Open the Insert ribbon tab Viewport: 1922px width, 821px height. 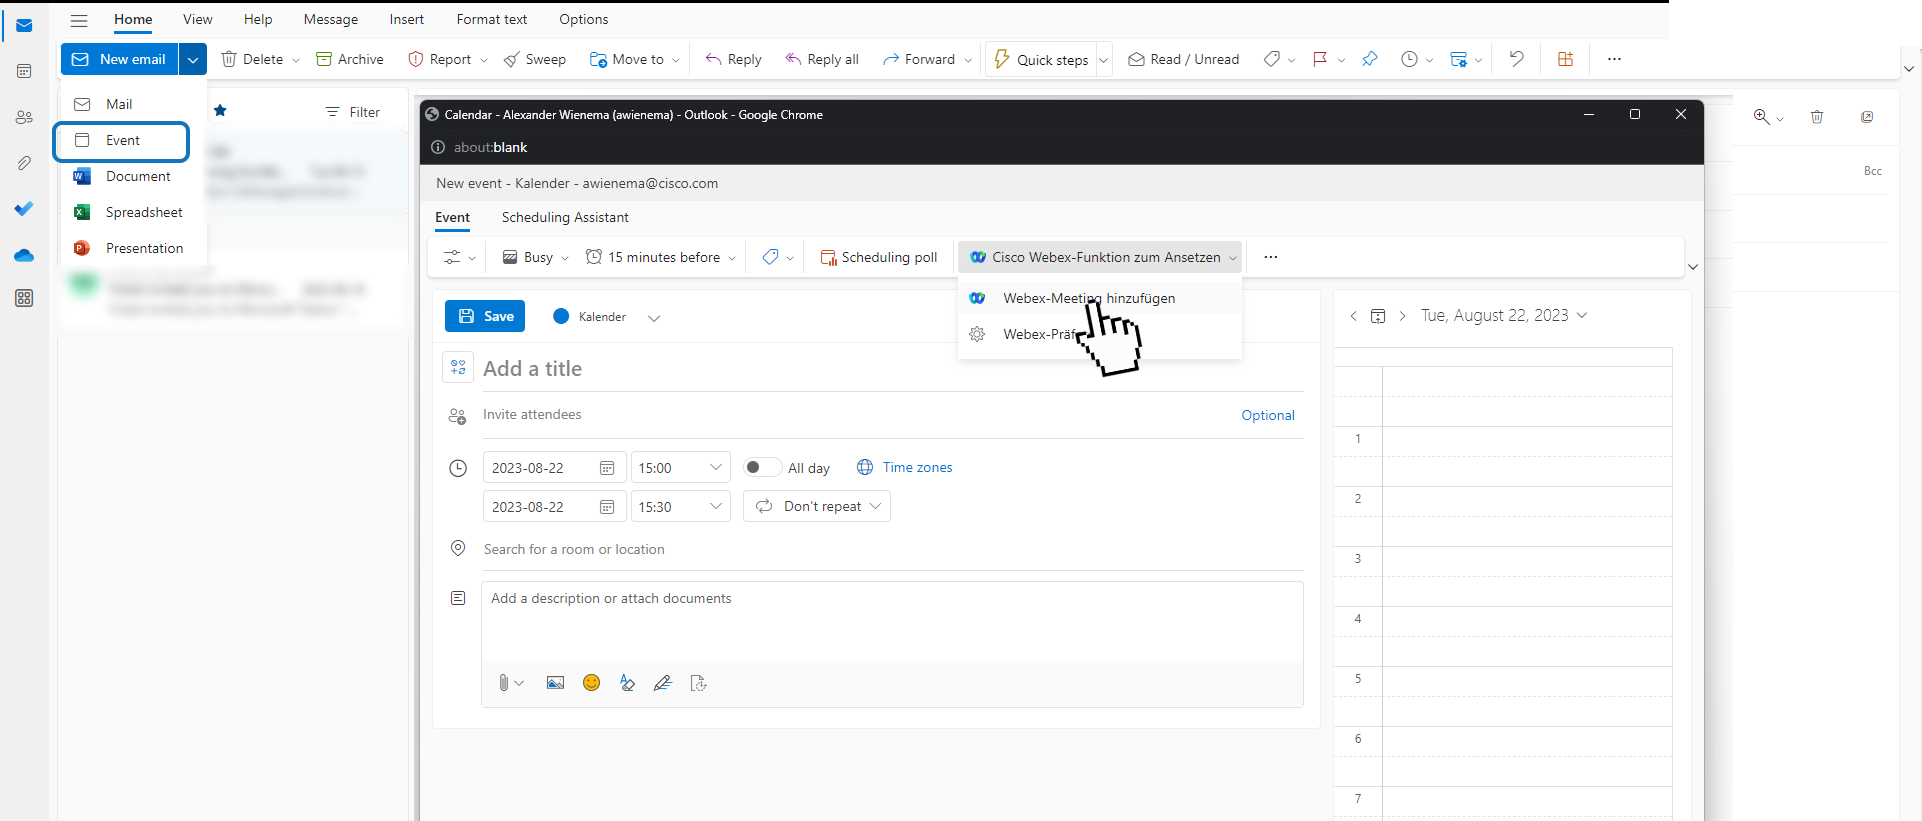pyautogui.click(x=406, y=19)
